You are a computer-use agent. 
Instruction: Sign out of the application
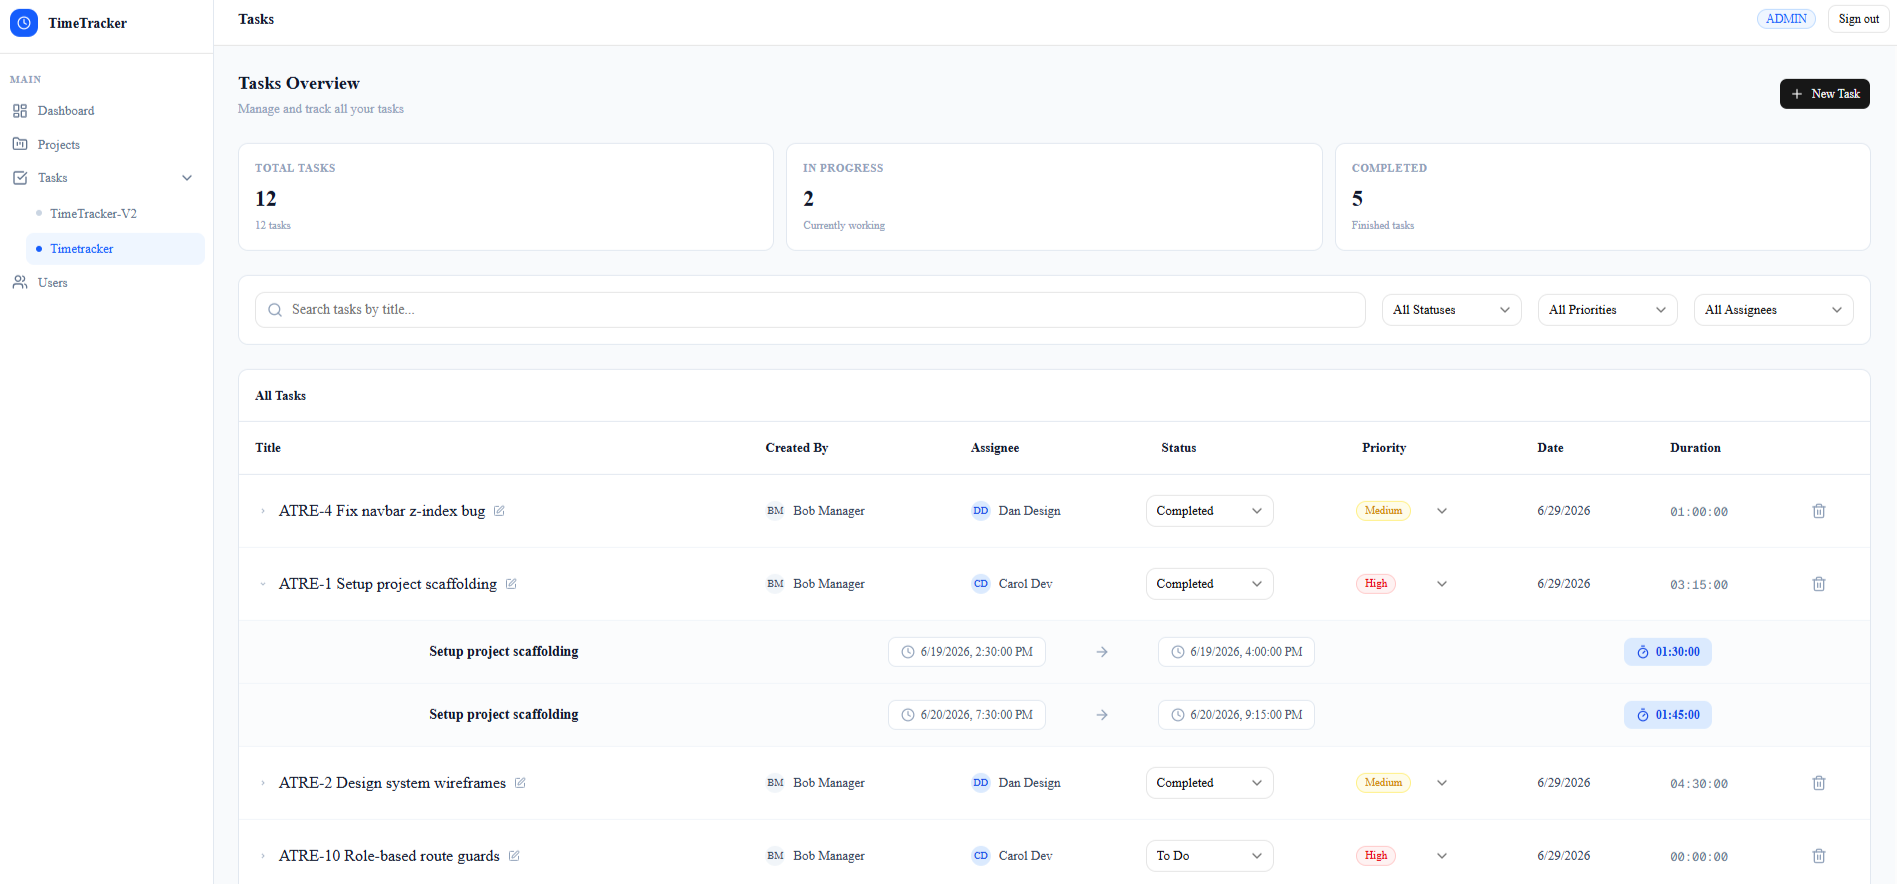pyautogui.click(x=1858, y=19)
